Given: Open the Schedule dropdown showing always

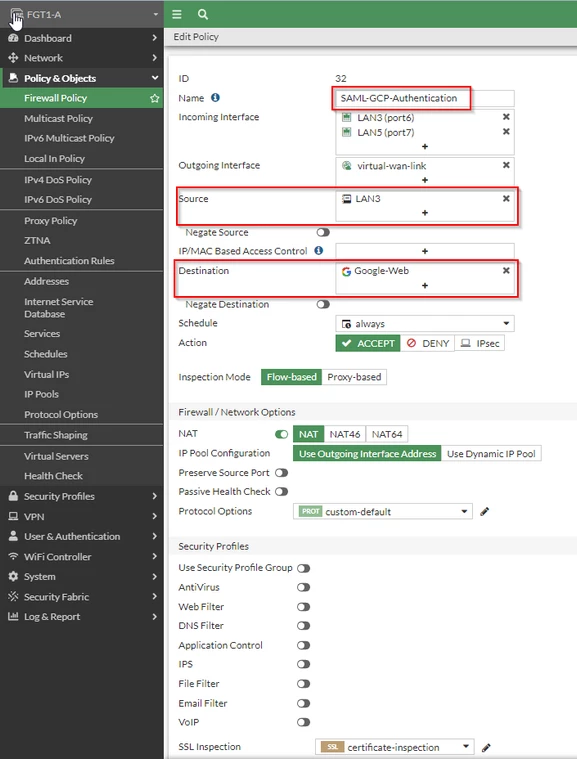Looking at the screenshot, I should tap(425, 324).
